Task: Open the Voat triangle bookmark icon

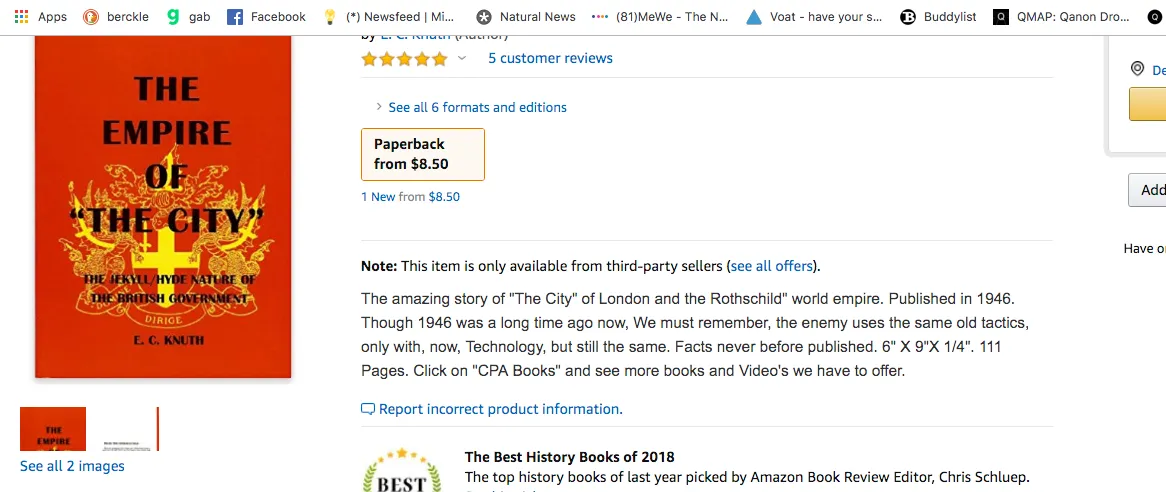Action: pos(754,16)
